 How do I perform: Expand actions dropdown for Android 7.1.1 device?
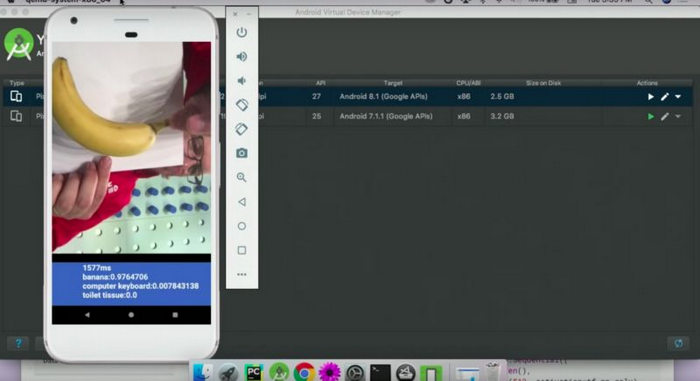pyautogui.click(x=678, y=116)
